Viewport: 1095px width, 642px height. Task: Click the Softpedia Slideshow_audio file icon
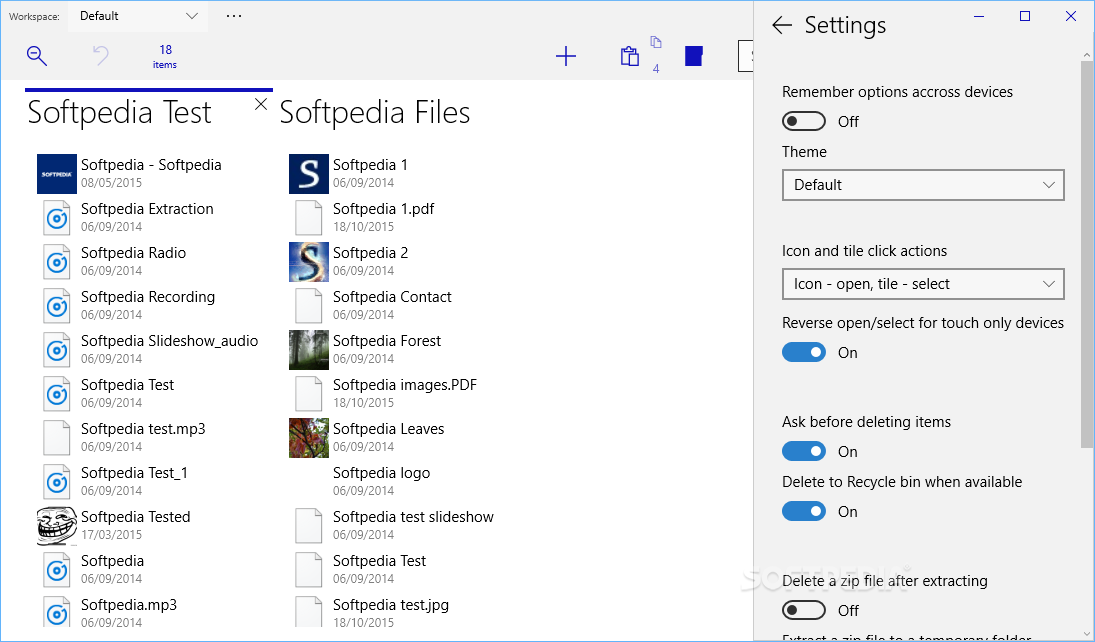pos(57,350)
